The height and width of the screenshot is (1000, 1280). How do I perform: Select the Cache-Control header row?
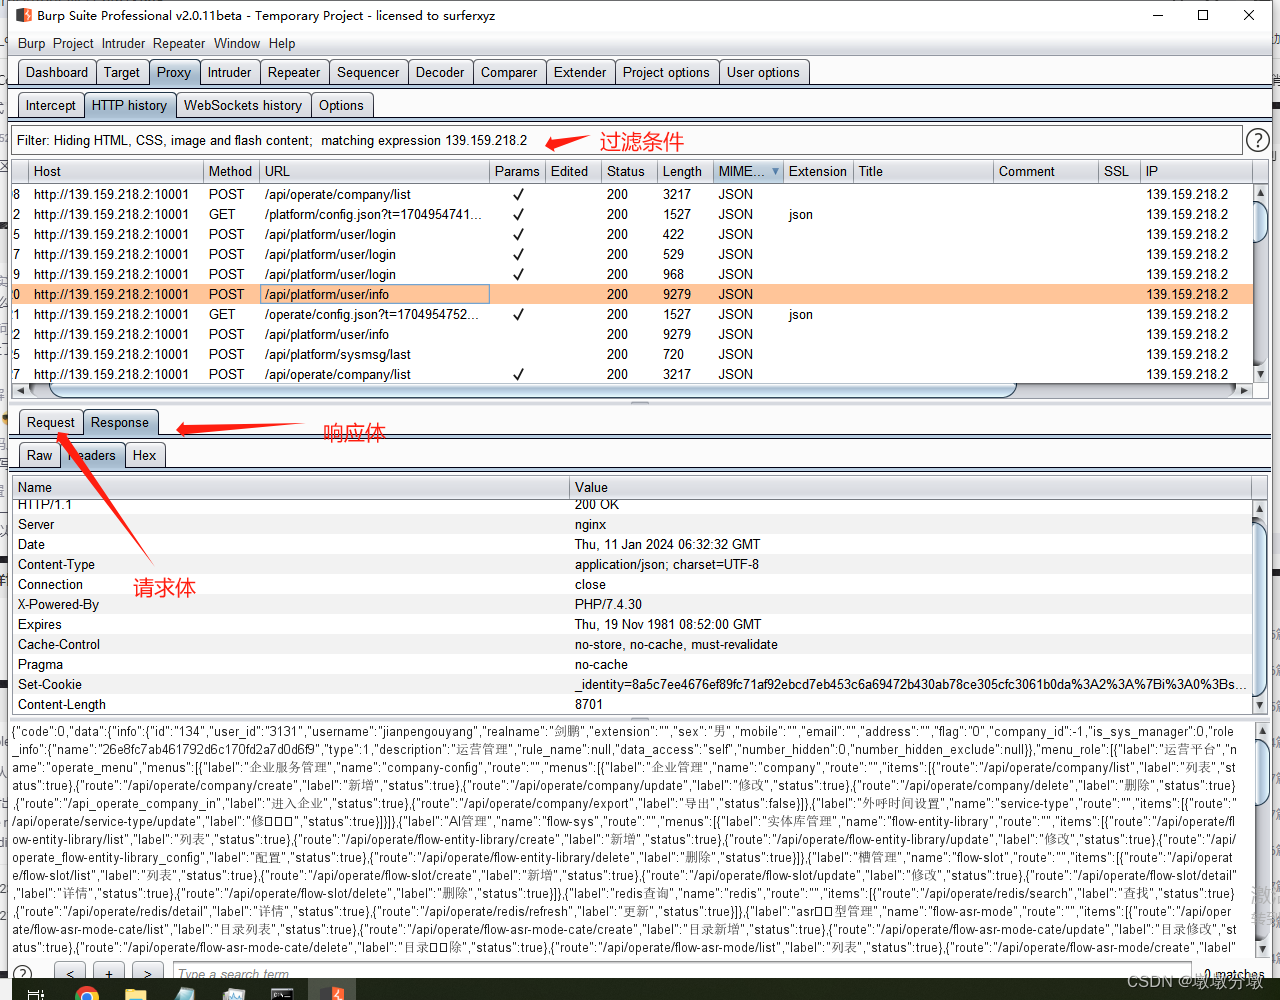click(x=632, y=644)
